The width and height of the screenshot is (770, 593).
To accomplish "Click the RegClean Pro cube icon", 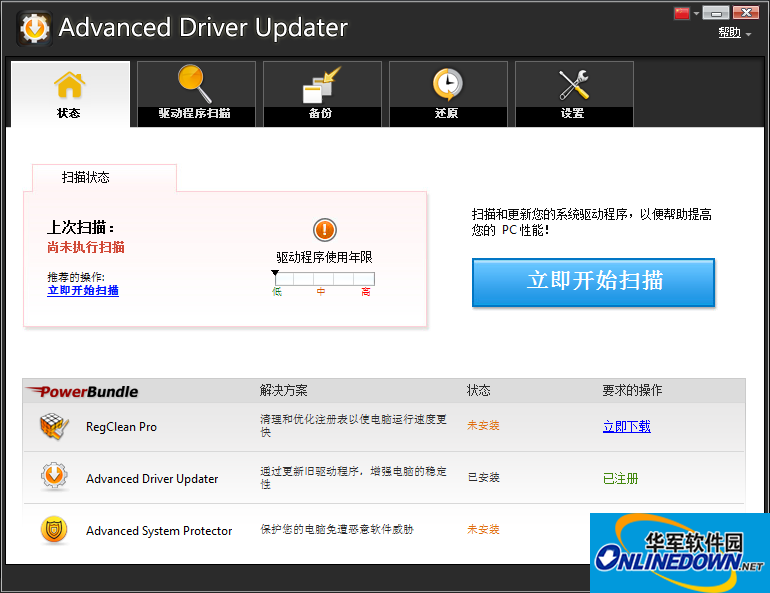I will point(54,426).
